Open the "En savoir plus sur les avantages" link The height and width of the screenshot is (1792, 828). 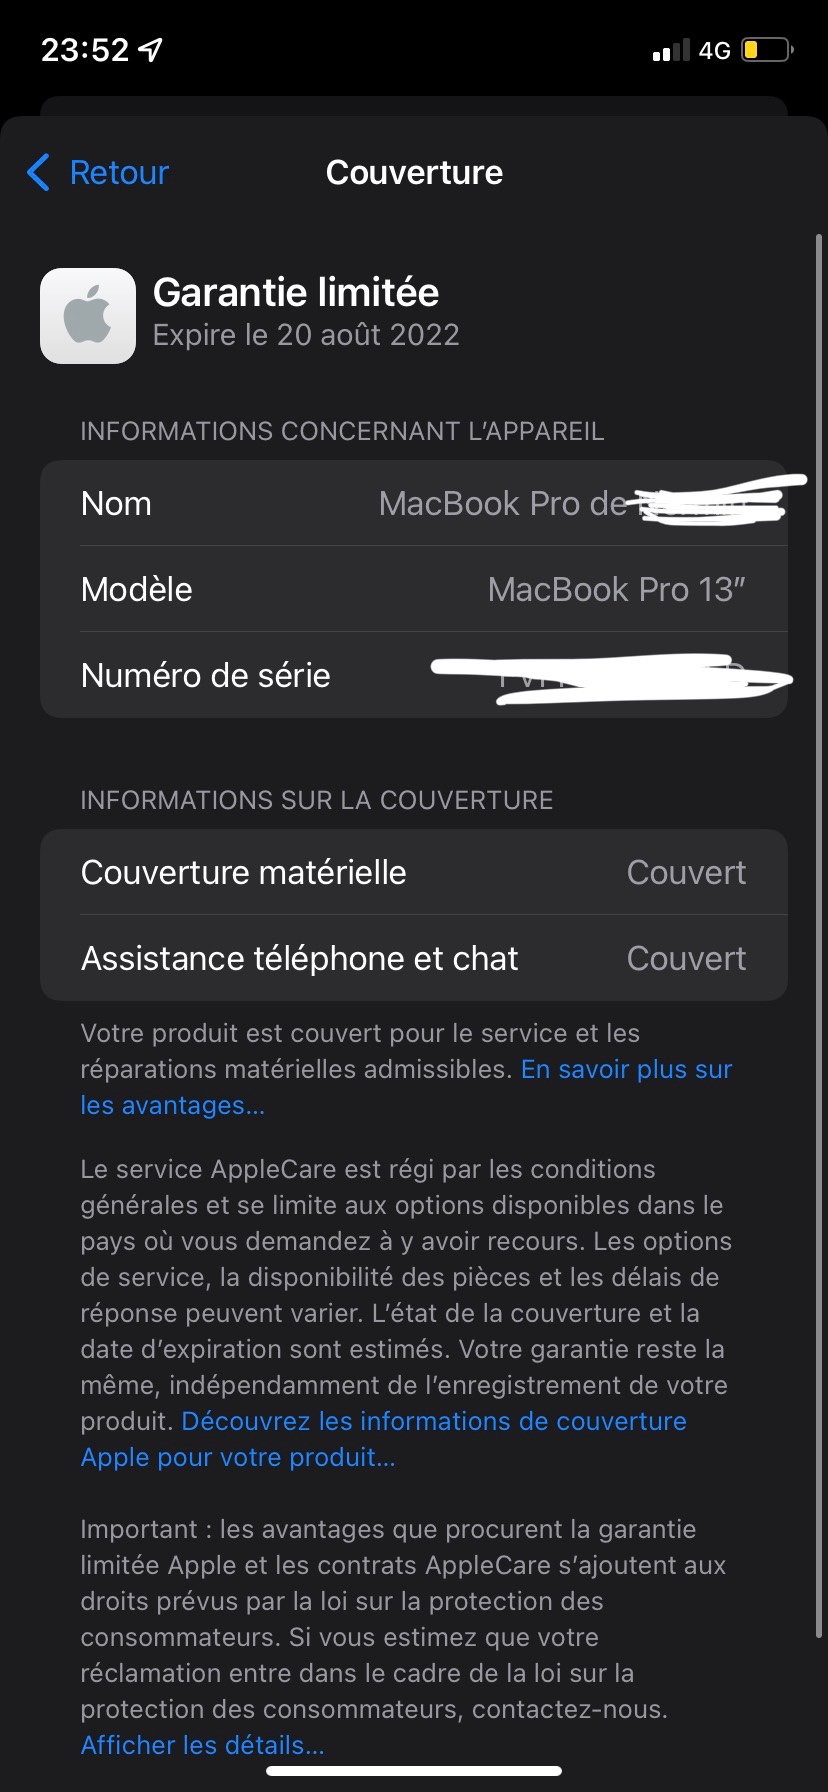[x=626, y=1070]
